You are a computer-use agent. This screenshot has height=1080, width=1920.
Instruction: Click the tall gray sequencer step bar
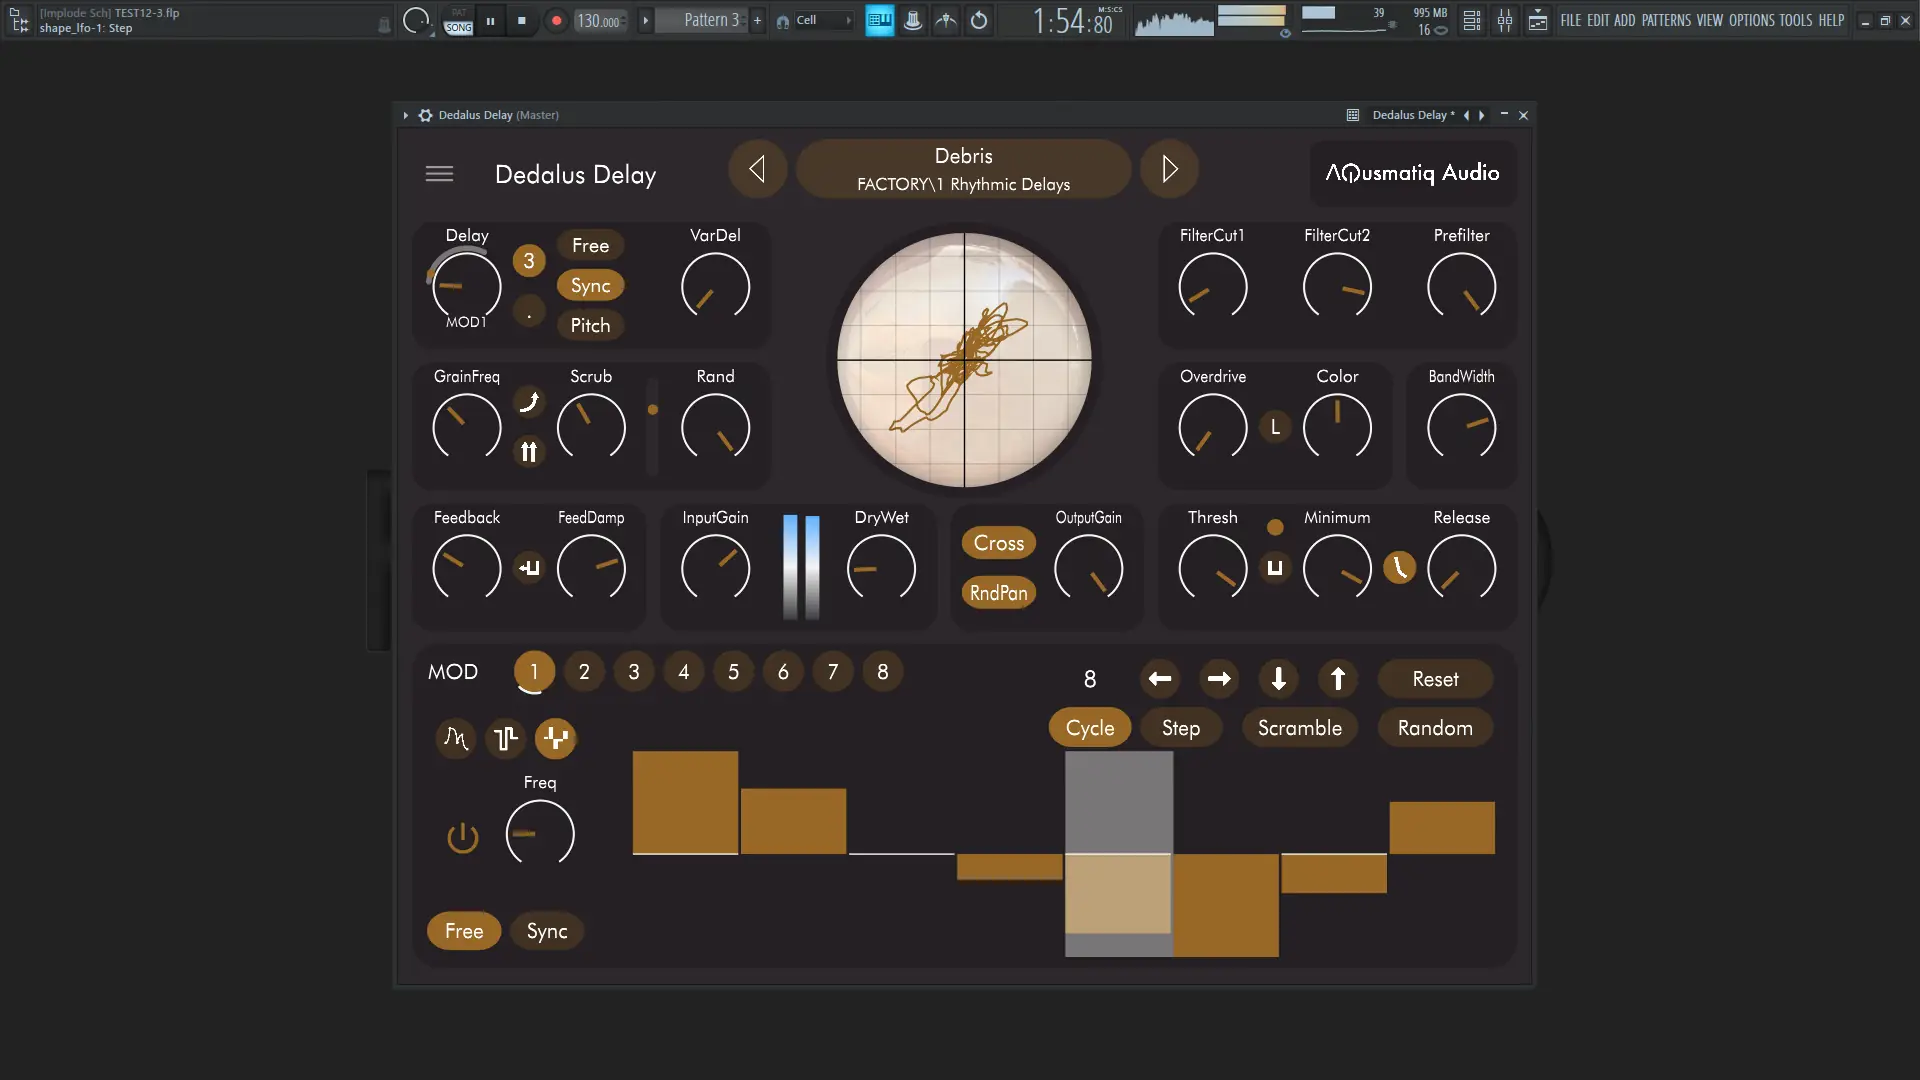click(x=1118, y=802)
